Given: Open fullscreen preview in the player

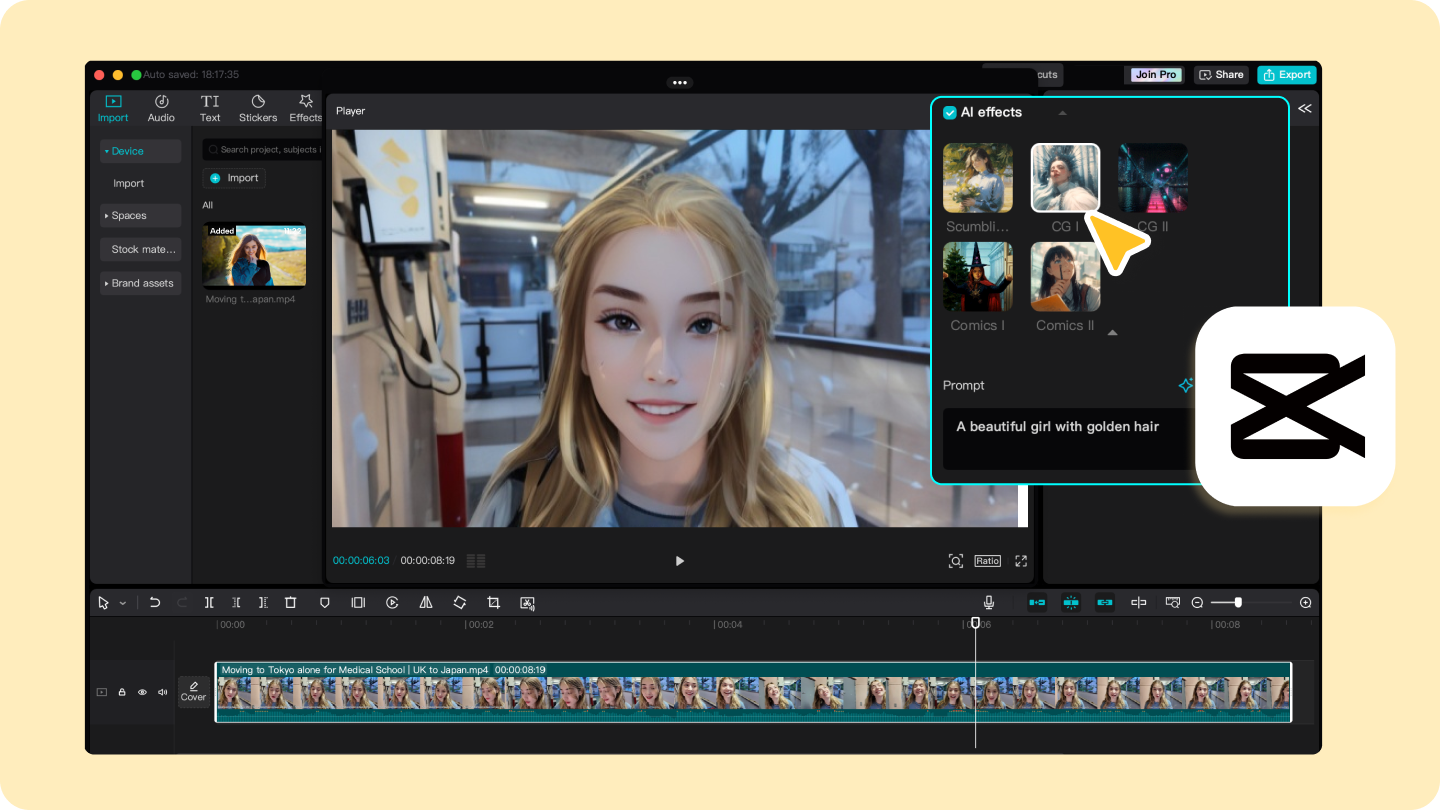Looking at the screenshot, I should pos(1021,561).
